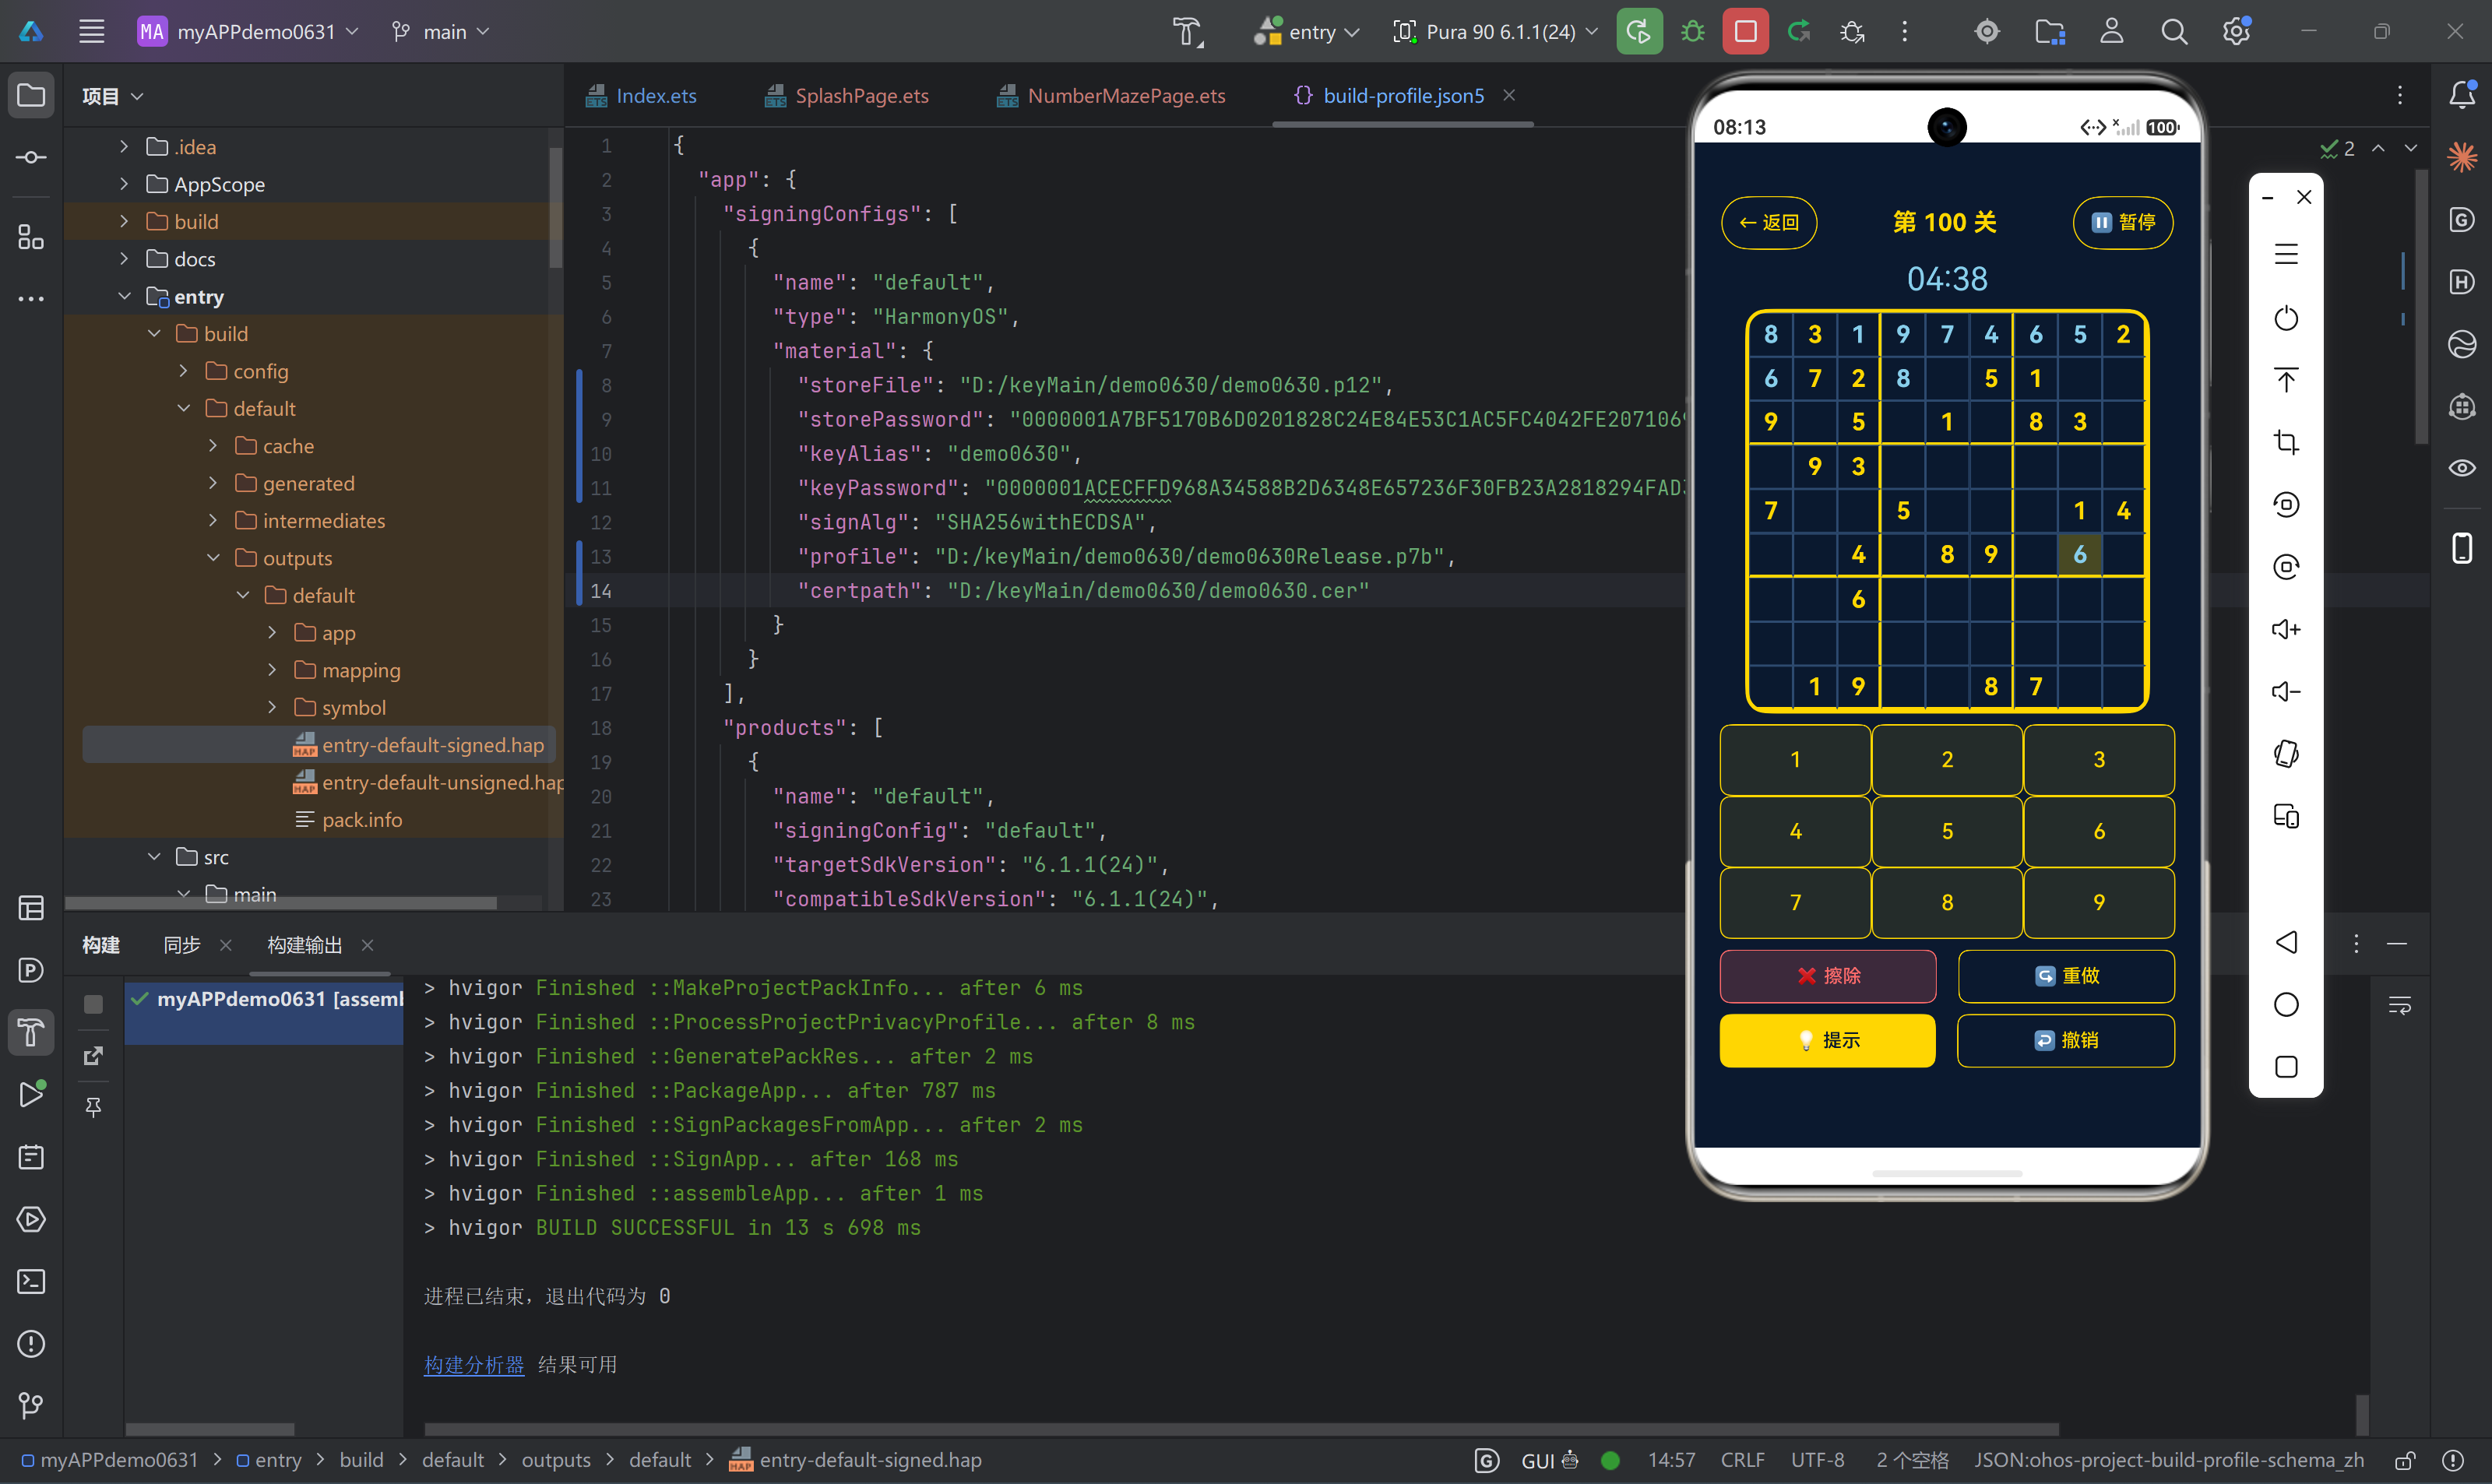Toggle the Previewer eye icon on right sidebar
The width and height of the screenshot is (2492, 1484).
pyautogui.click(x=2462, y=468)
